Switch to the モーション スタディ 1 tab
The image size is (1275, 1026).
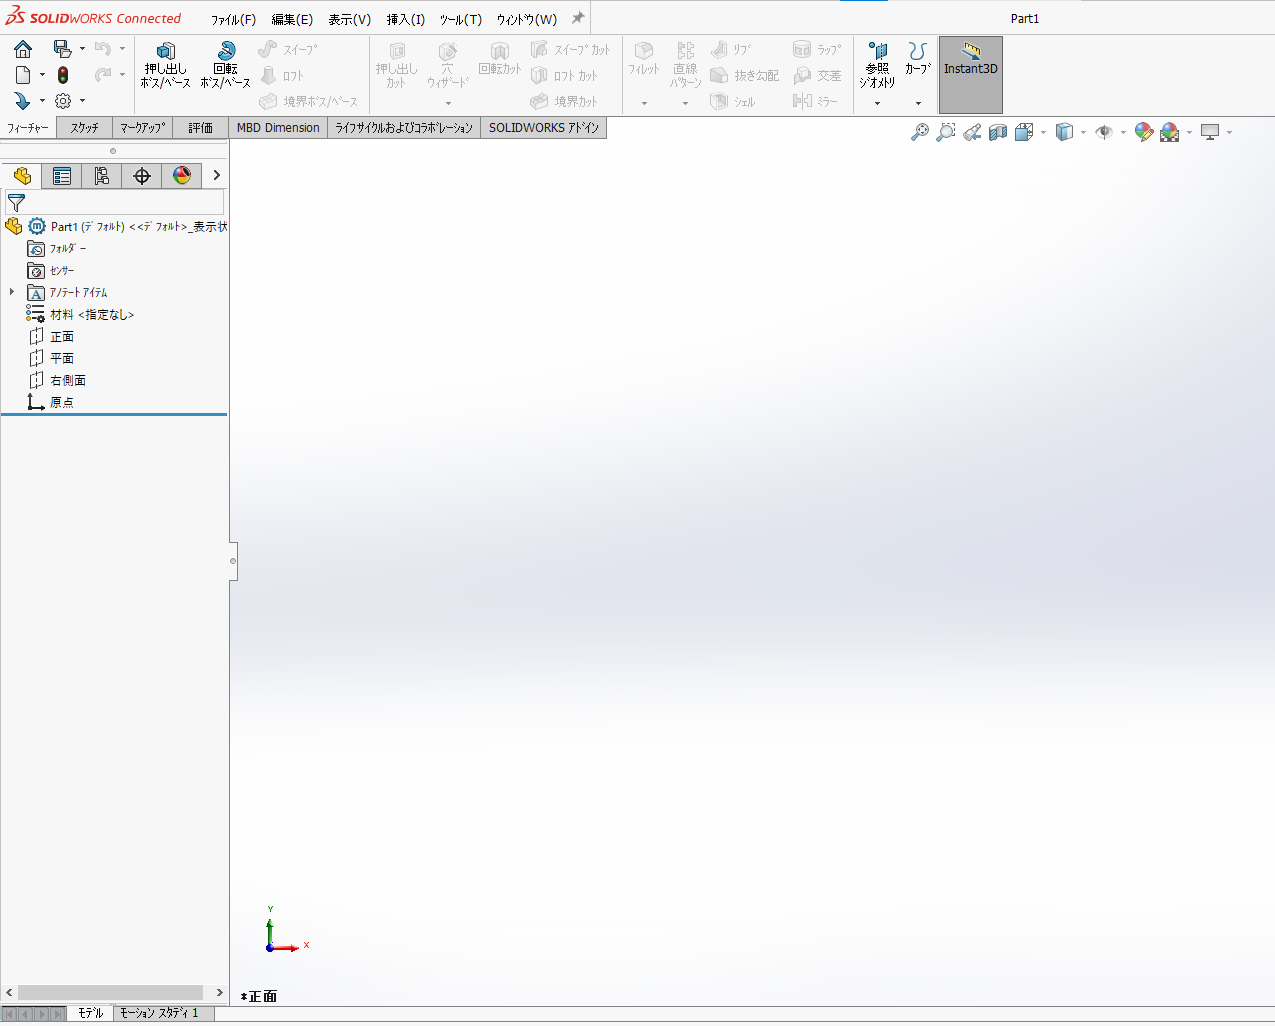tap(161, 1012)
